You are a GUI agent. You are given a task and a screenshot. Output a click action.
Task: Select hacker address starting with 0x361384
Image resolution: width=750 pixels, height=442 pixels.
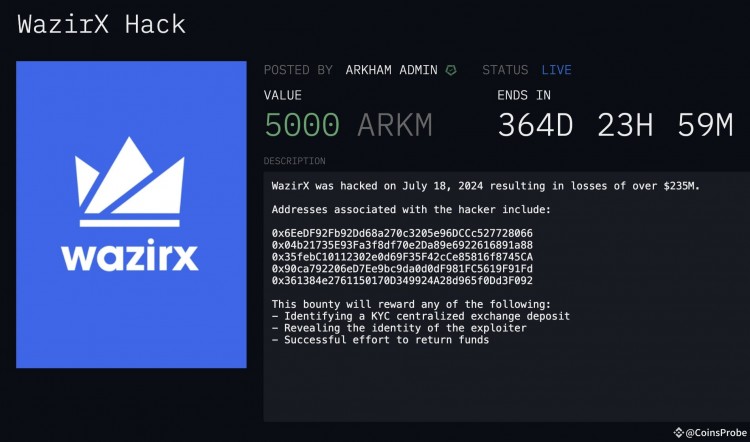pos(402,281)
